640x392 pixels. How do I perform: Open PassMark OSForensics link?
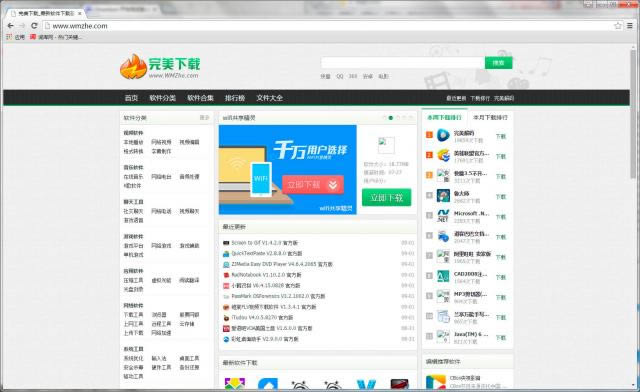pos(278,296)
